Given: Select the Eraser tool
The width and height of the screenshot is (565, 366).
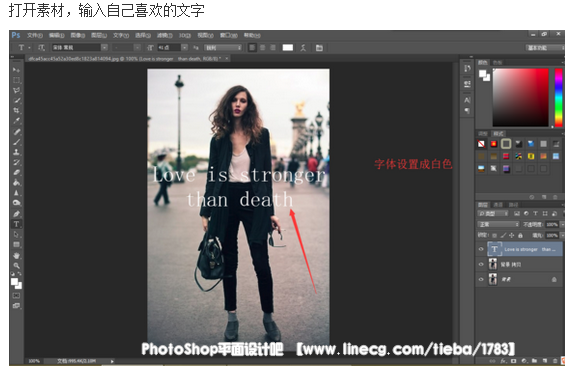Looking at the screenshot, I should (16, 173).
